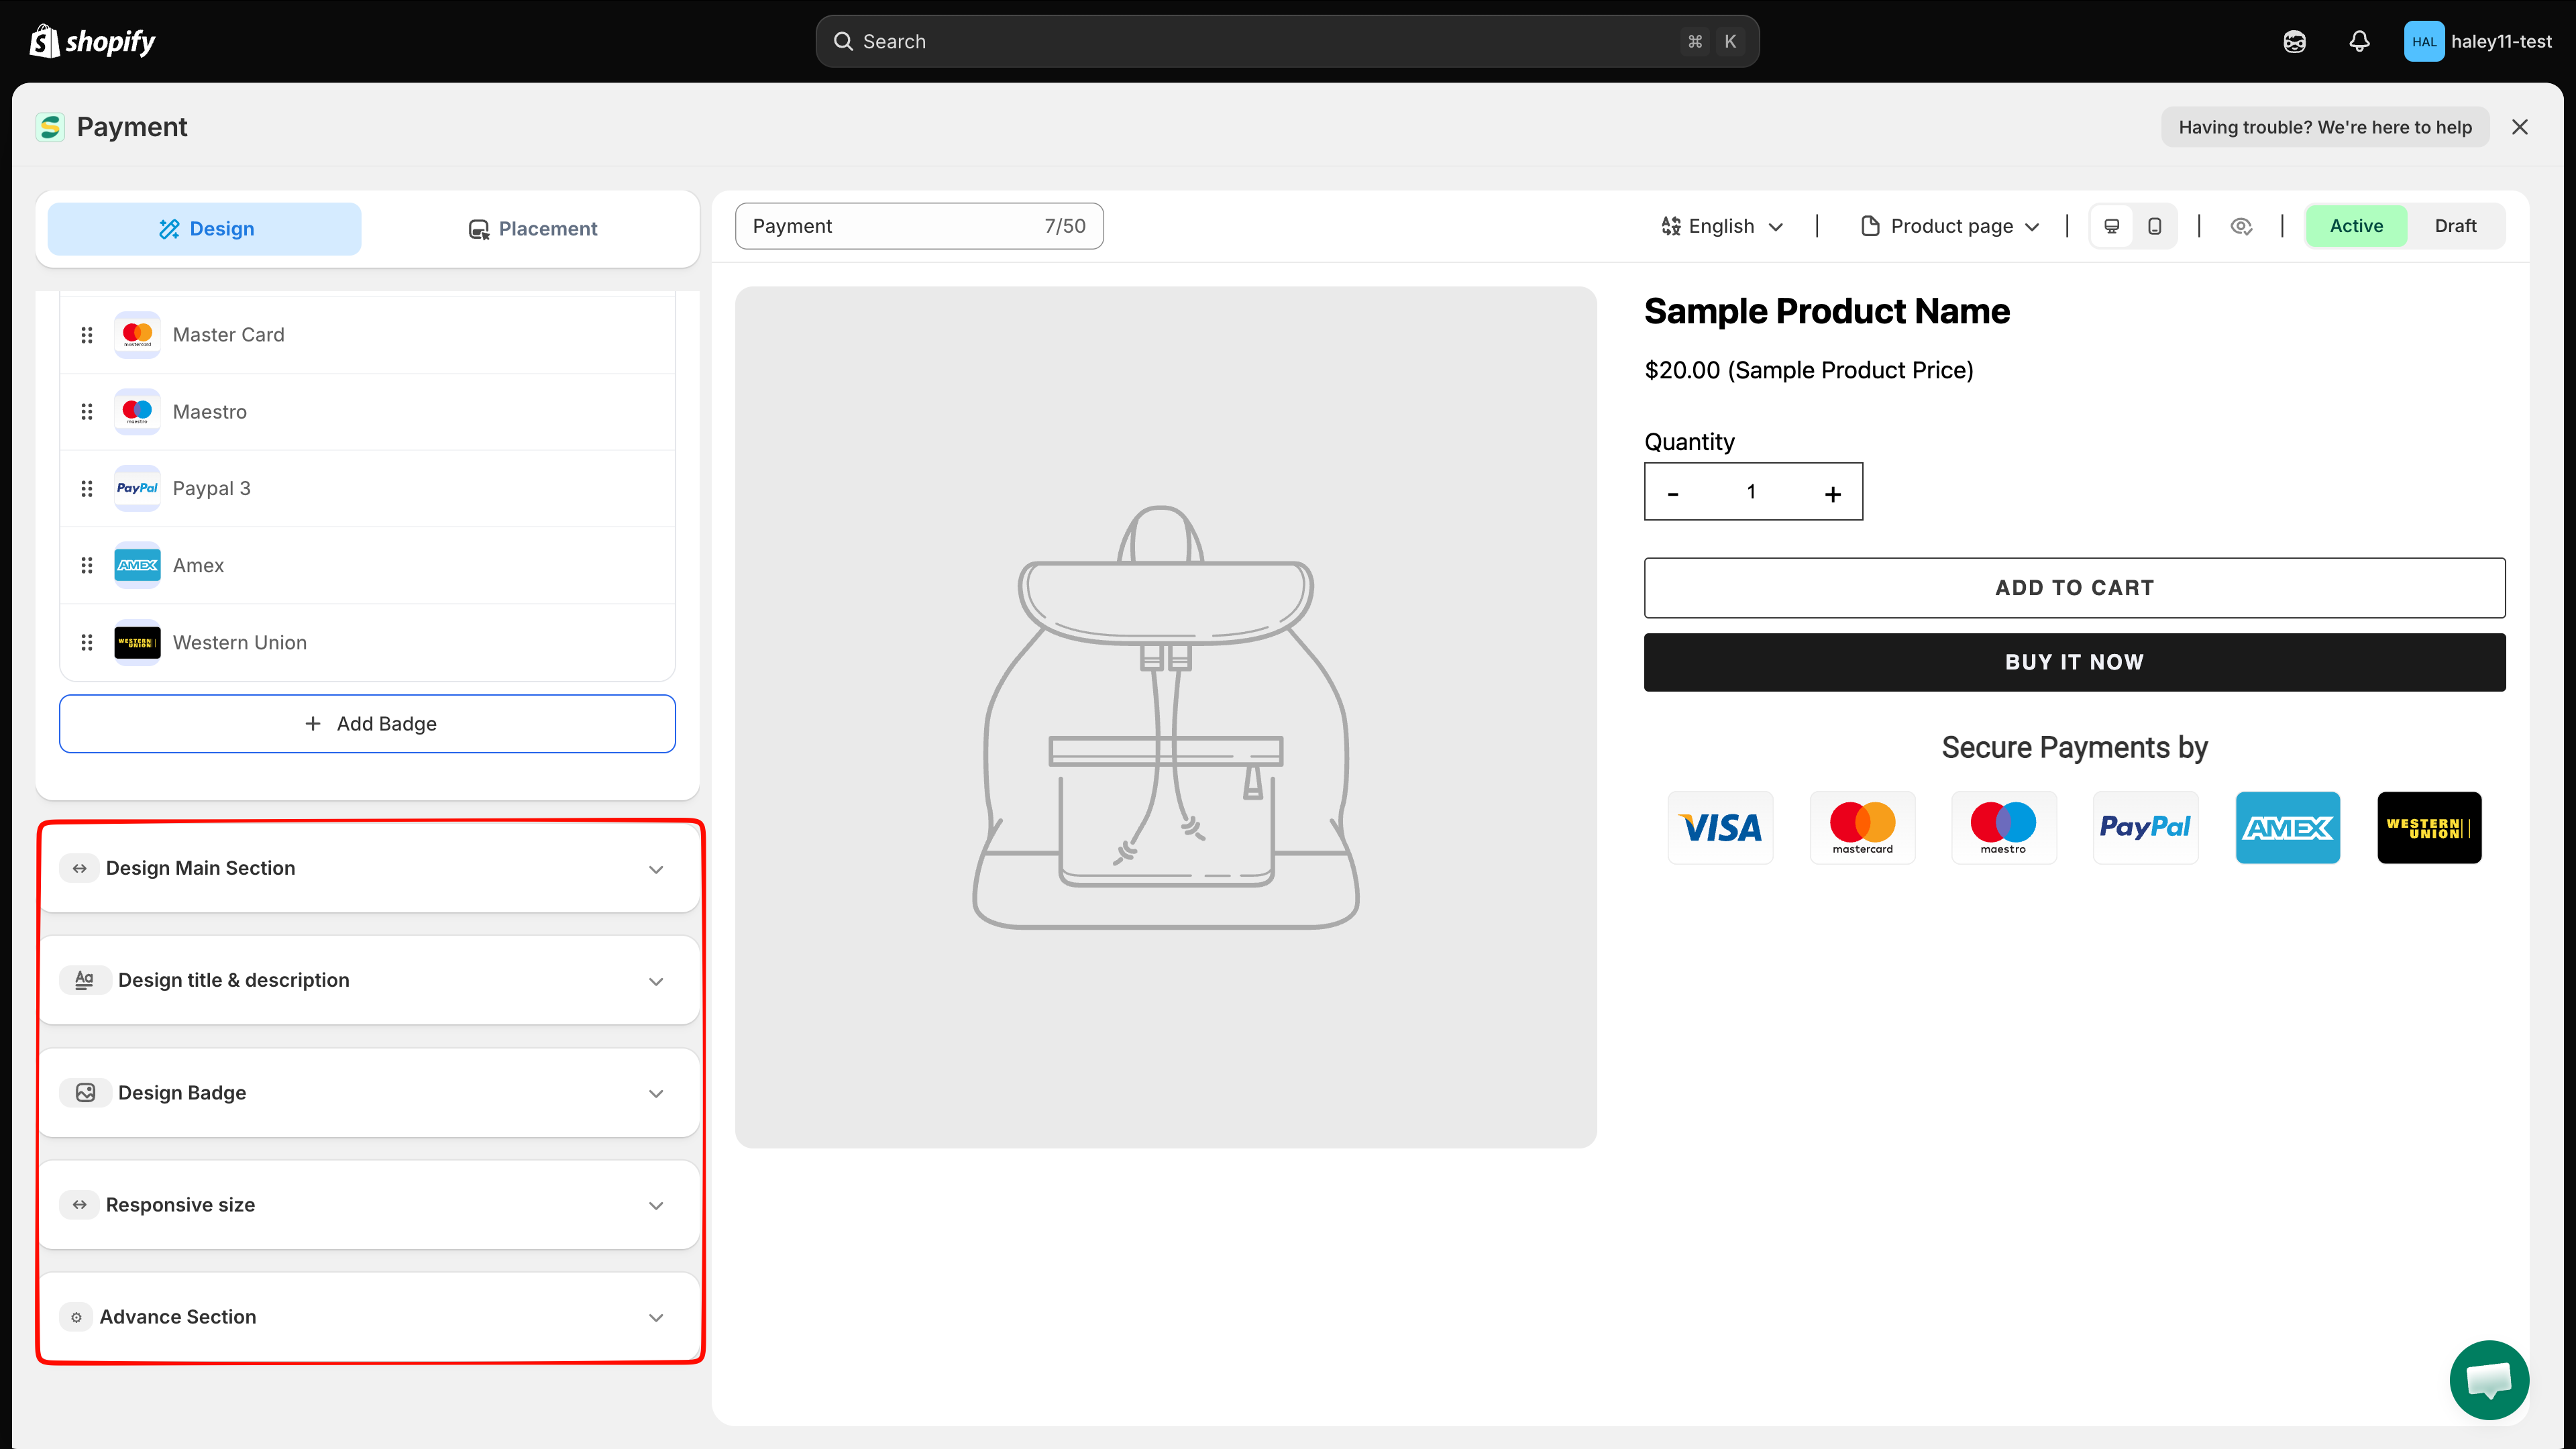2576x1449 pixels.
Task: Grab the Amex drag handle
Action: (x=87, y=565)
